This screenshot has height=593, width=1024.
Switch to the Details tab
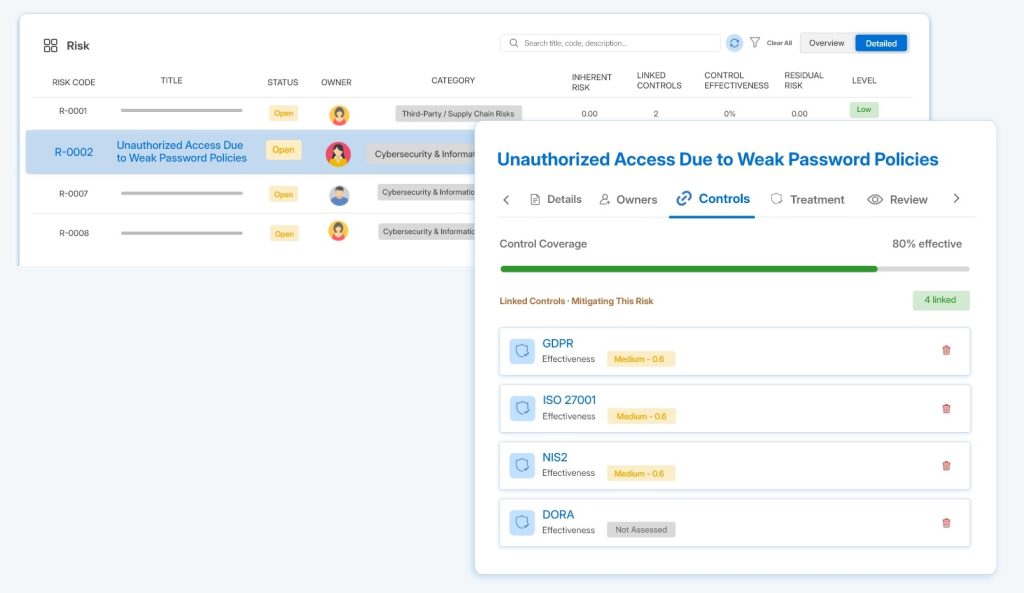pos(556,199)
